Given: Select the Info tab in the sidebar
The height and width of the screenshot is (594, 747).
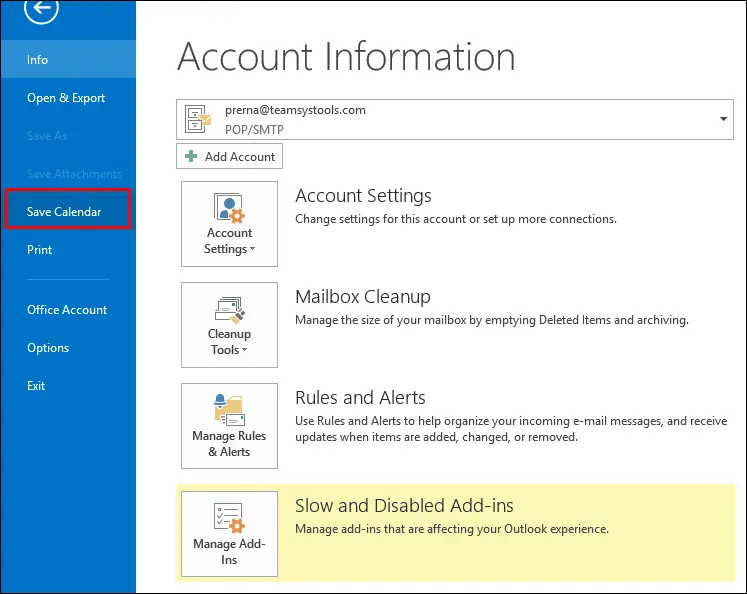Looking at the screenshot, I should pos(38,60).
